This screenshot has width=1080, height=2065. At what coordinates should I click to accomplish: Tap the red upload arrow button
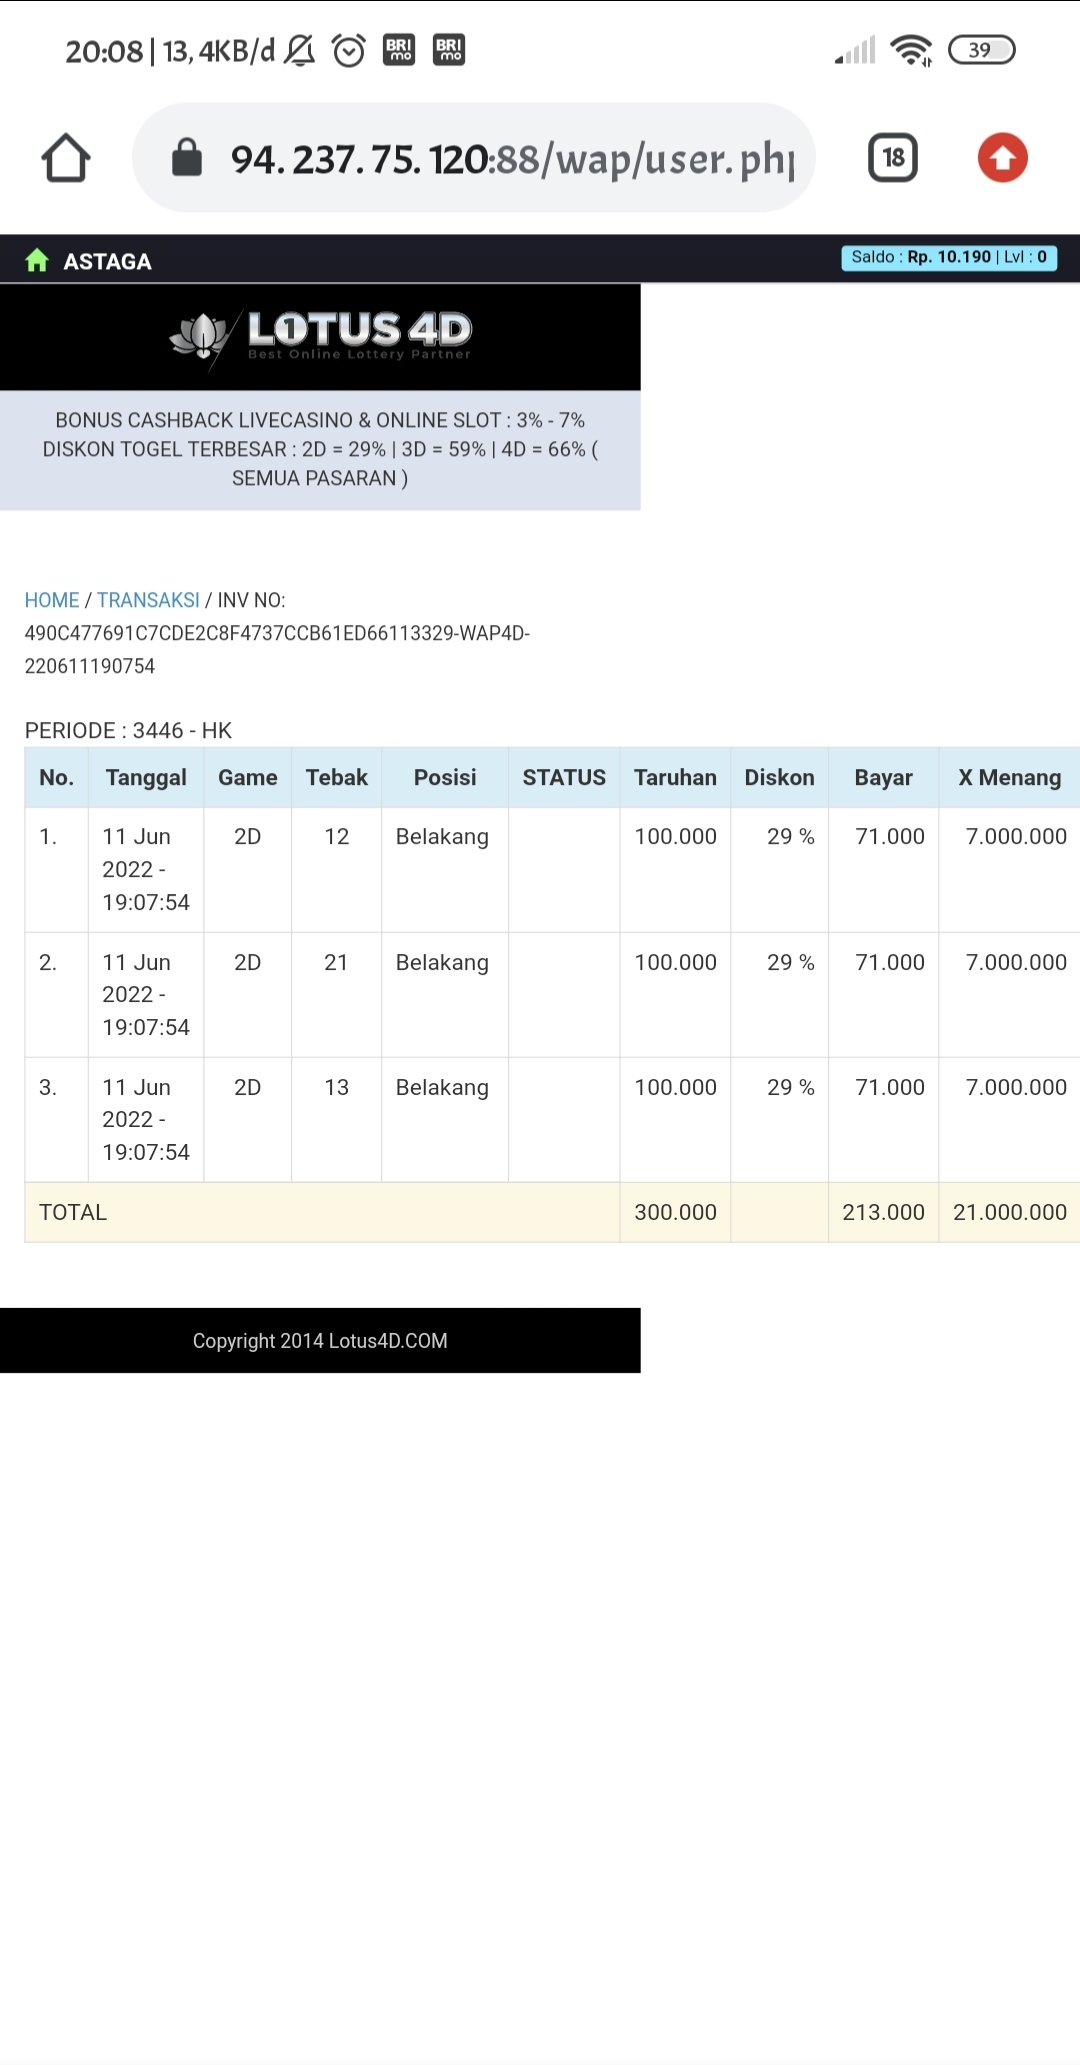pos(1002,158)
